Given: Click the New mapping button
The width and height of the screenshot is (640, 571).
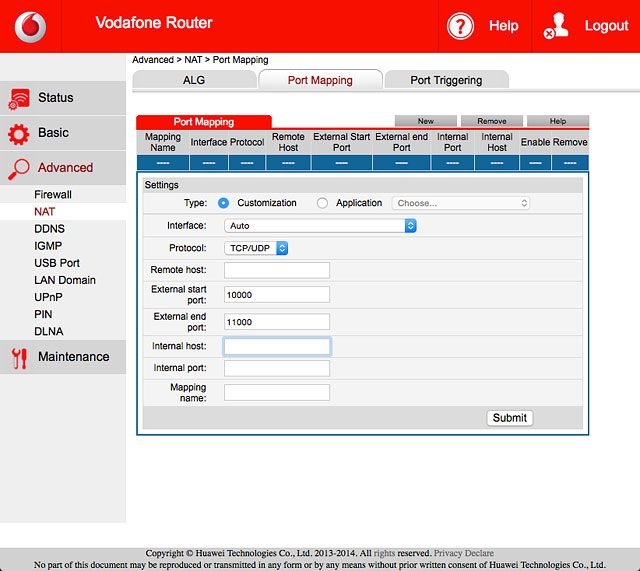Looking at the screenshot, I should tap(426, 121).
